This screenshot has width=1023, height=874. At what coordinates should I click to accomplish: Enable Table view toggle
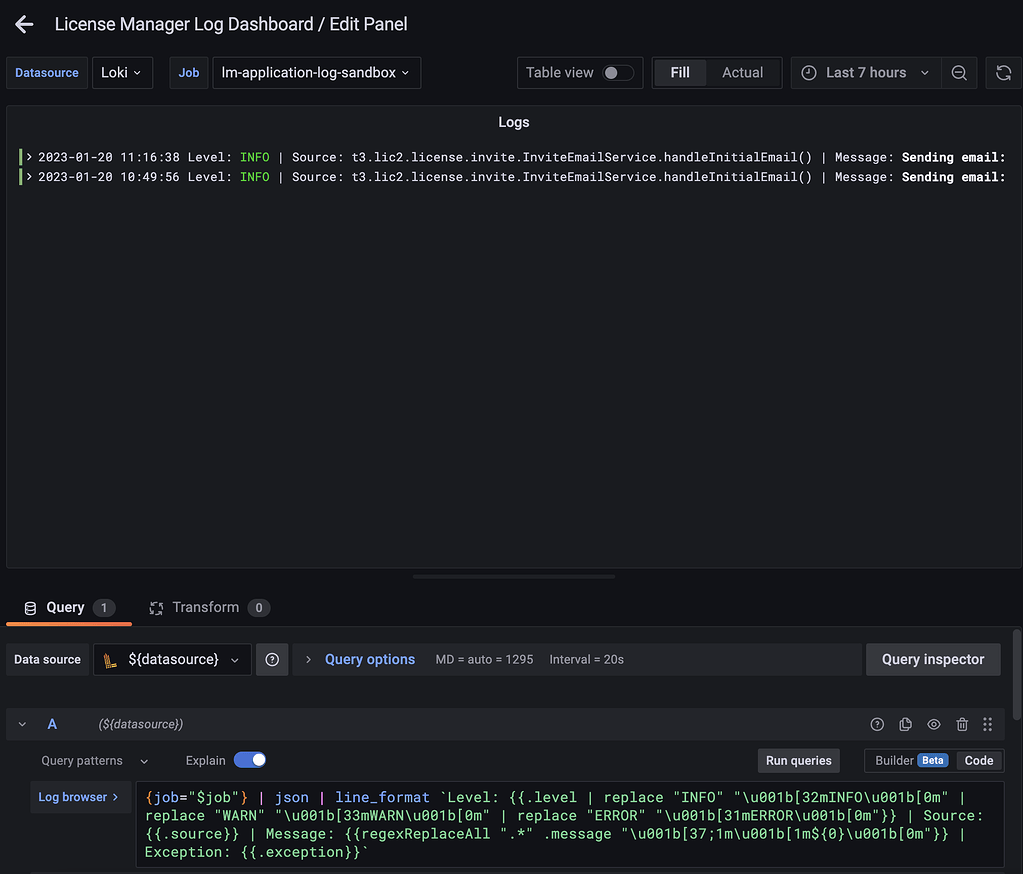pyautogui.click(x=618, y=72)
